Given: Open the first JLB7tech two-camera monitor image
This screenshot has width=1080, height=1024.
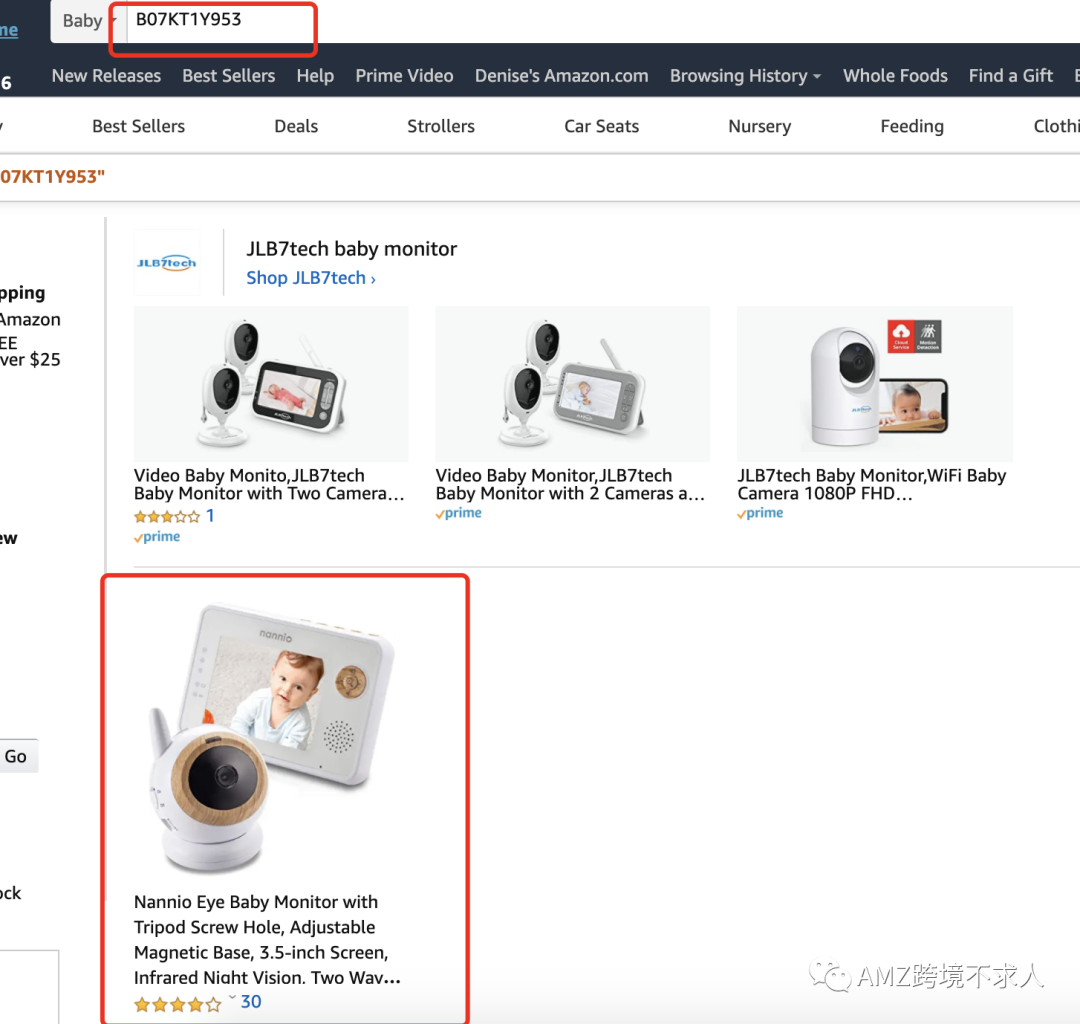Looking at the screenshot, I should (271, 384).
